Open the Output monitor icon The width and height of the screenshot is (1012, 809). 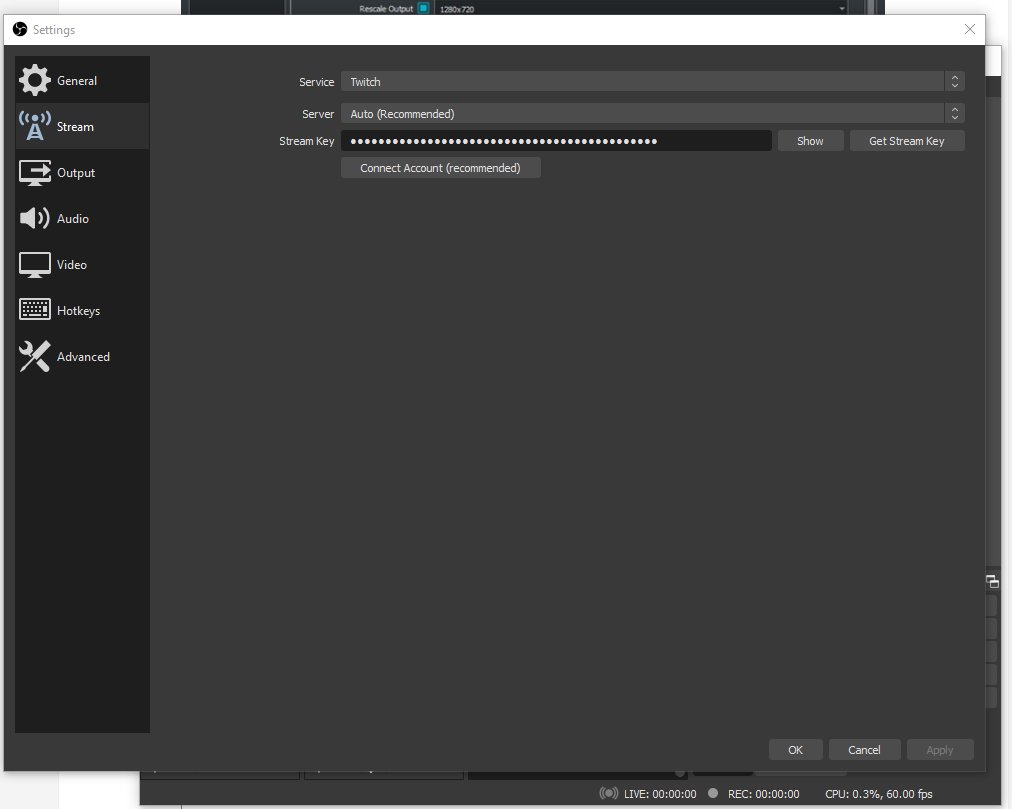[x=35, y=172]
